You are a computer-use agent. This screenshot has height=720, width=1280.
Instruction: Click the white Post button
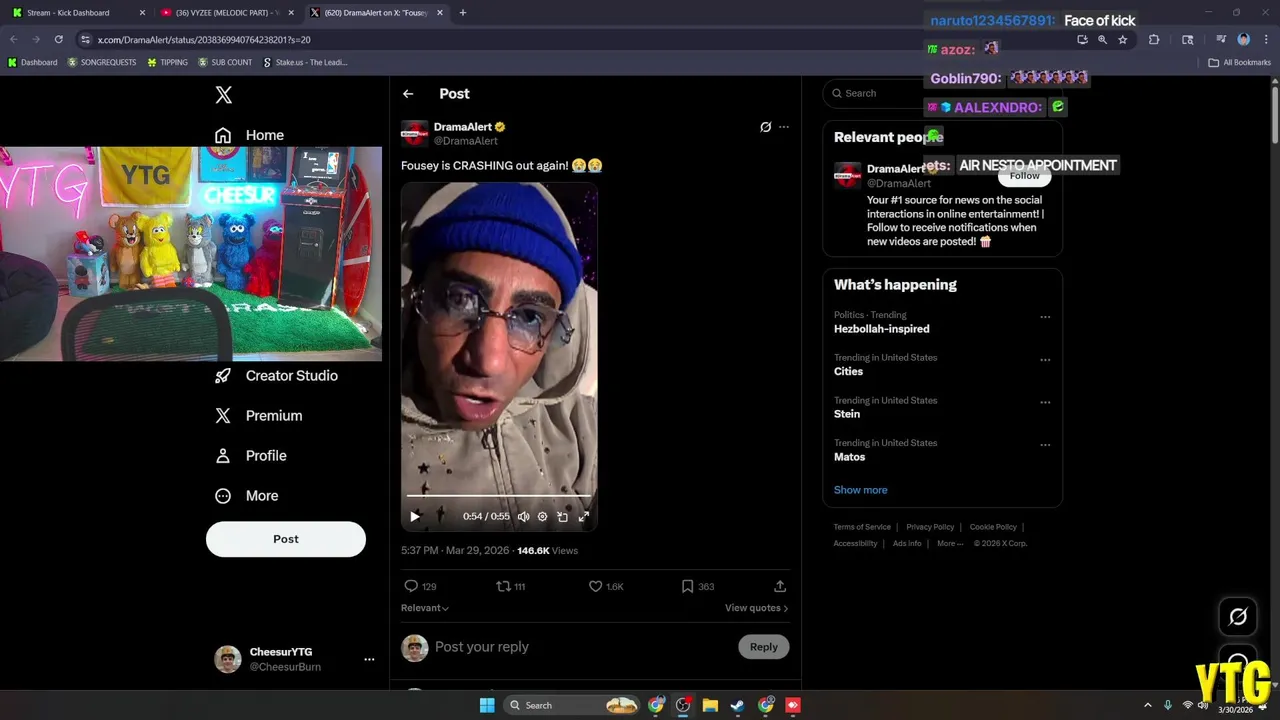tap(286, 539)
